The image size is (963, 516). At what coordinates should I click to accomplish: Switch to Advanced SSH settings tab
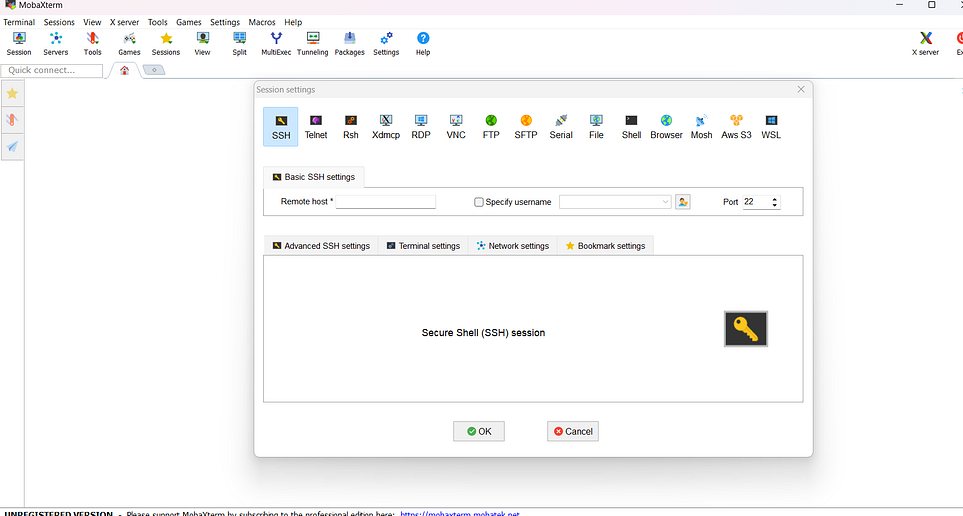pyautogui.click(x=321, y=246)
